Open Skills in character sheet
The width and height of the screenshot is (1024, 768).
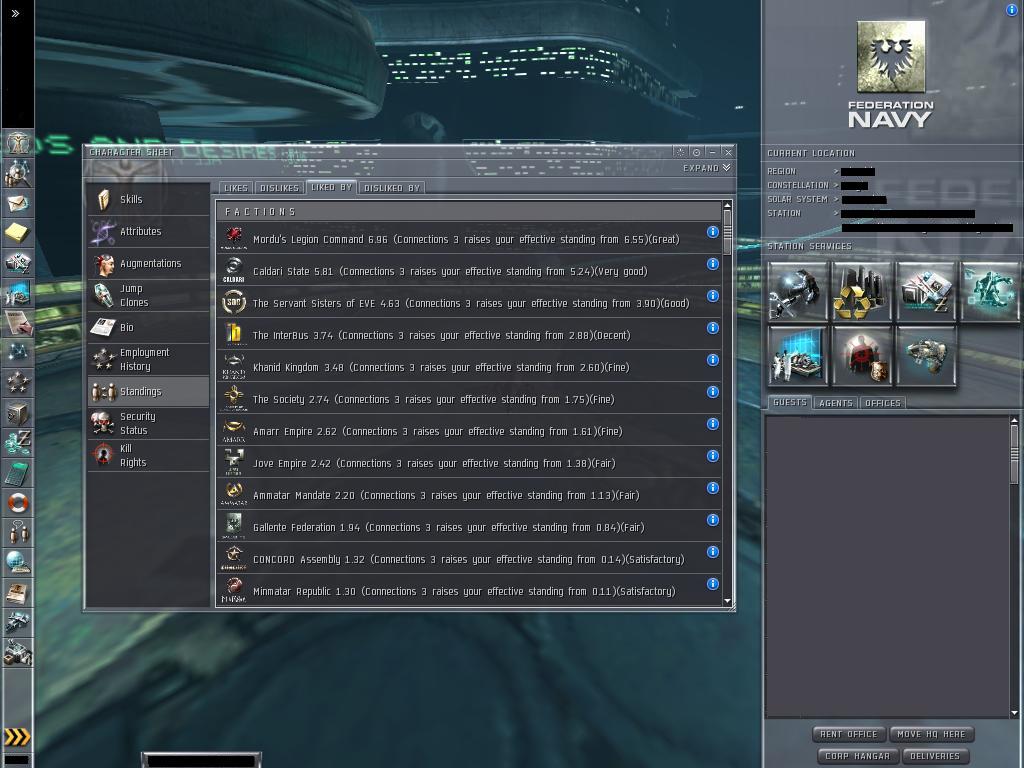[148, 200]
